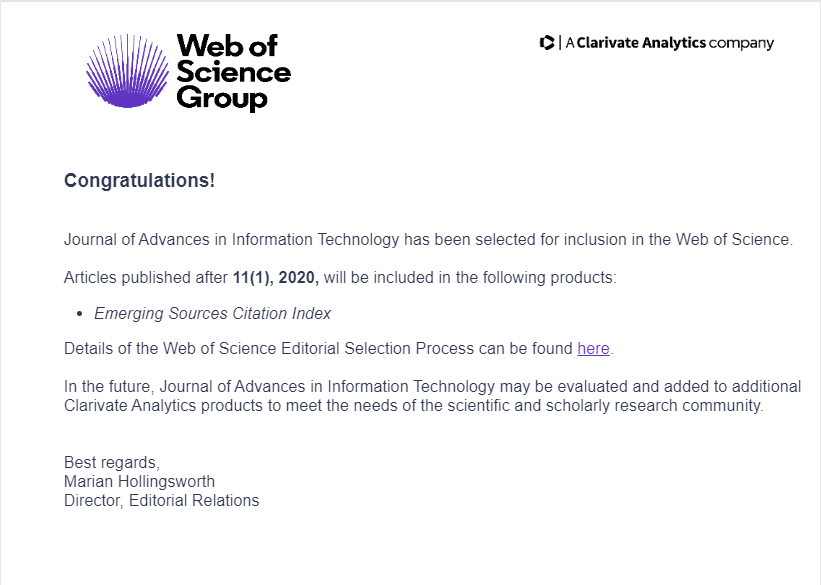Click the 'Congratulations!' heading

tap(139, 180)
